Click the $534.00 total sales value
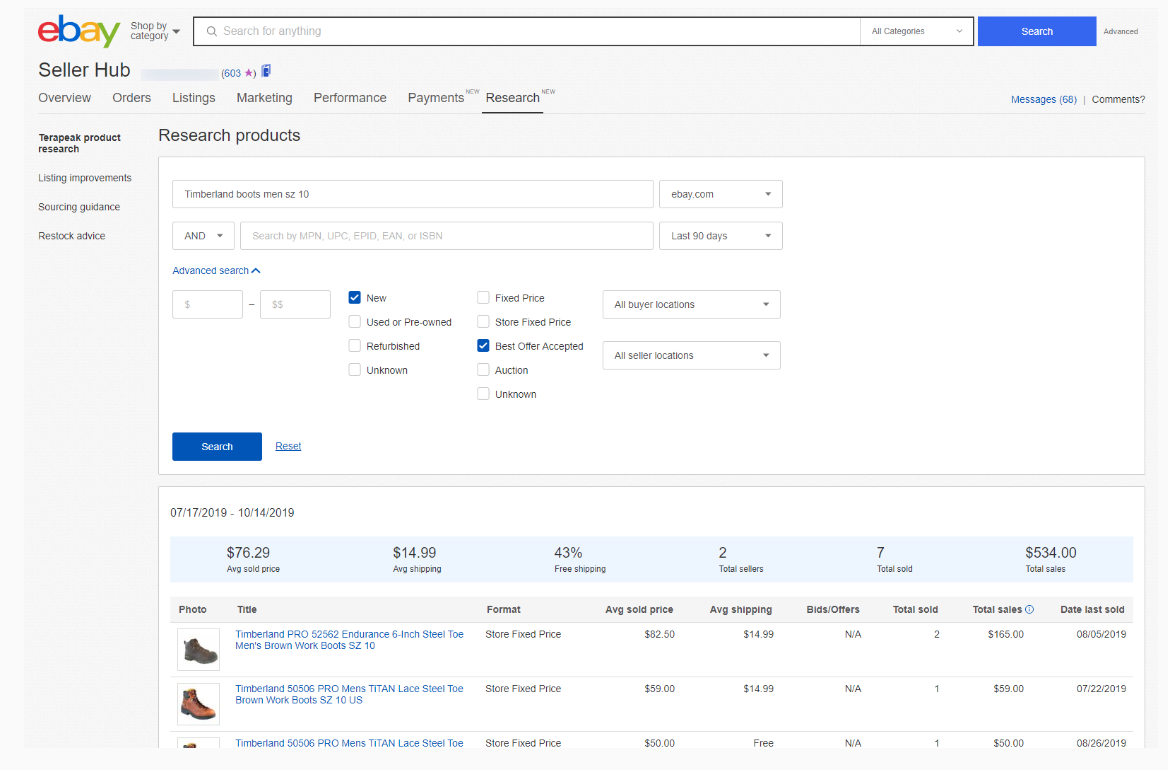1168x770 pixels. [x=1050, y=553]
